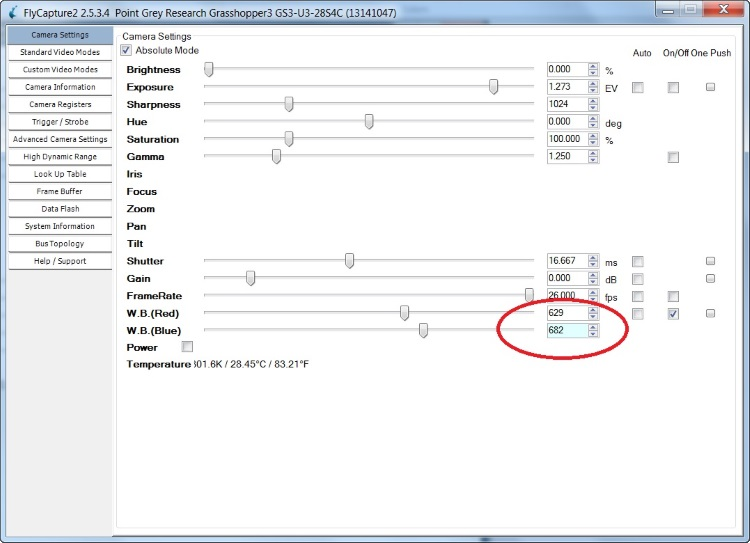Open the Camera Registers page
Image resolution: width=750 pixels, height=543 pixels.
click(x=60, y=104)
